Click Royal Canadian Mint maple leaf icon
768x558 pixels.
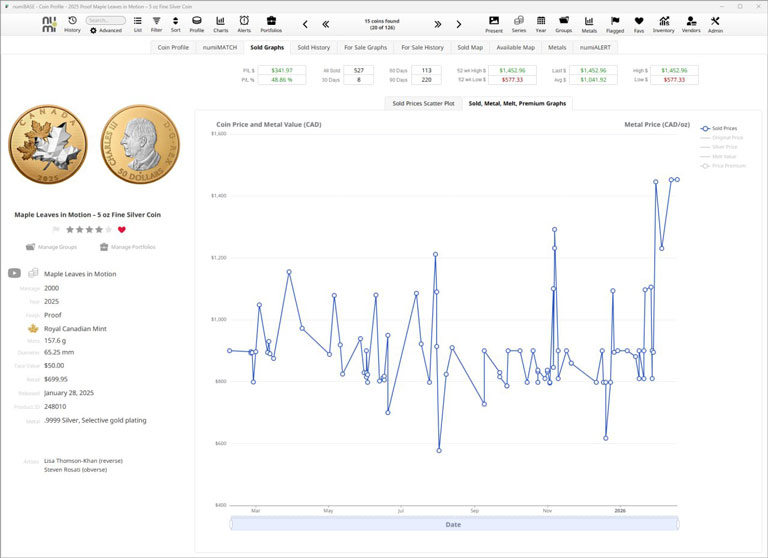(33, 328)
